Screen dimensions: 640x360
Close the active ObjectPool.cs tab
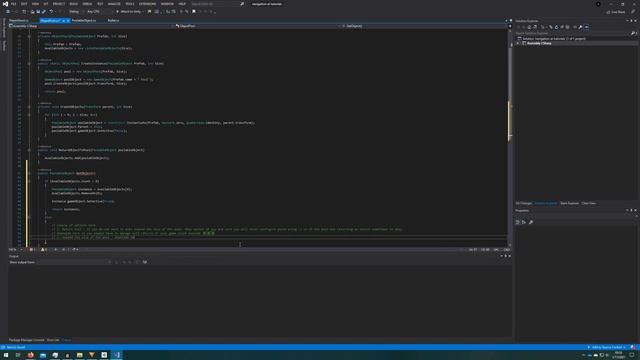(x=68, y=20)
